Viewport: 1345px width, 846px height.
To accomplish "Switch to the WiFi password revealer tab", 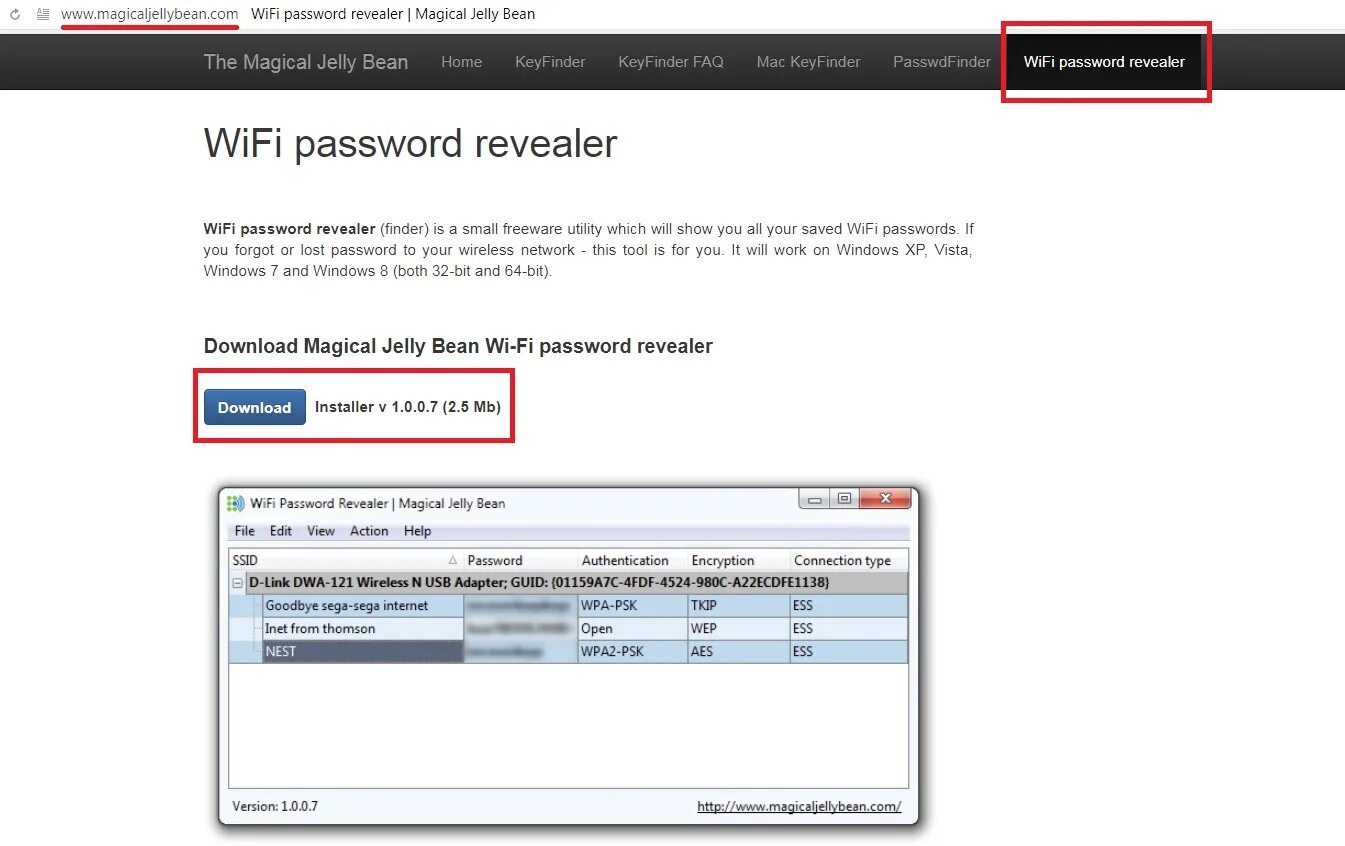I will pos(1104,62).
